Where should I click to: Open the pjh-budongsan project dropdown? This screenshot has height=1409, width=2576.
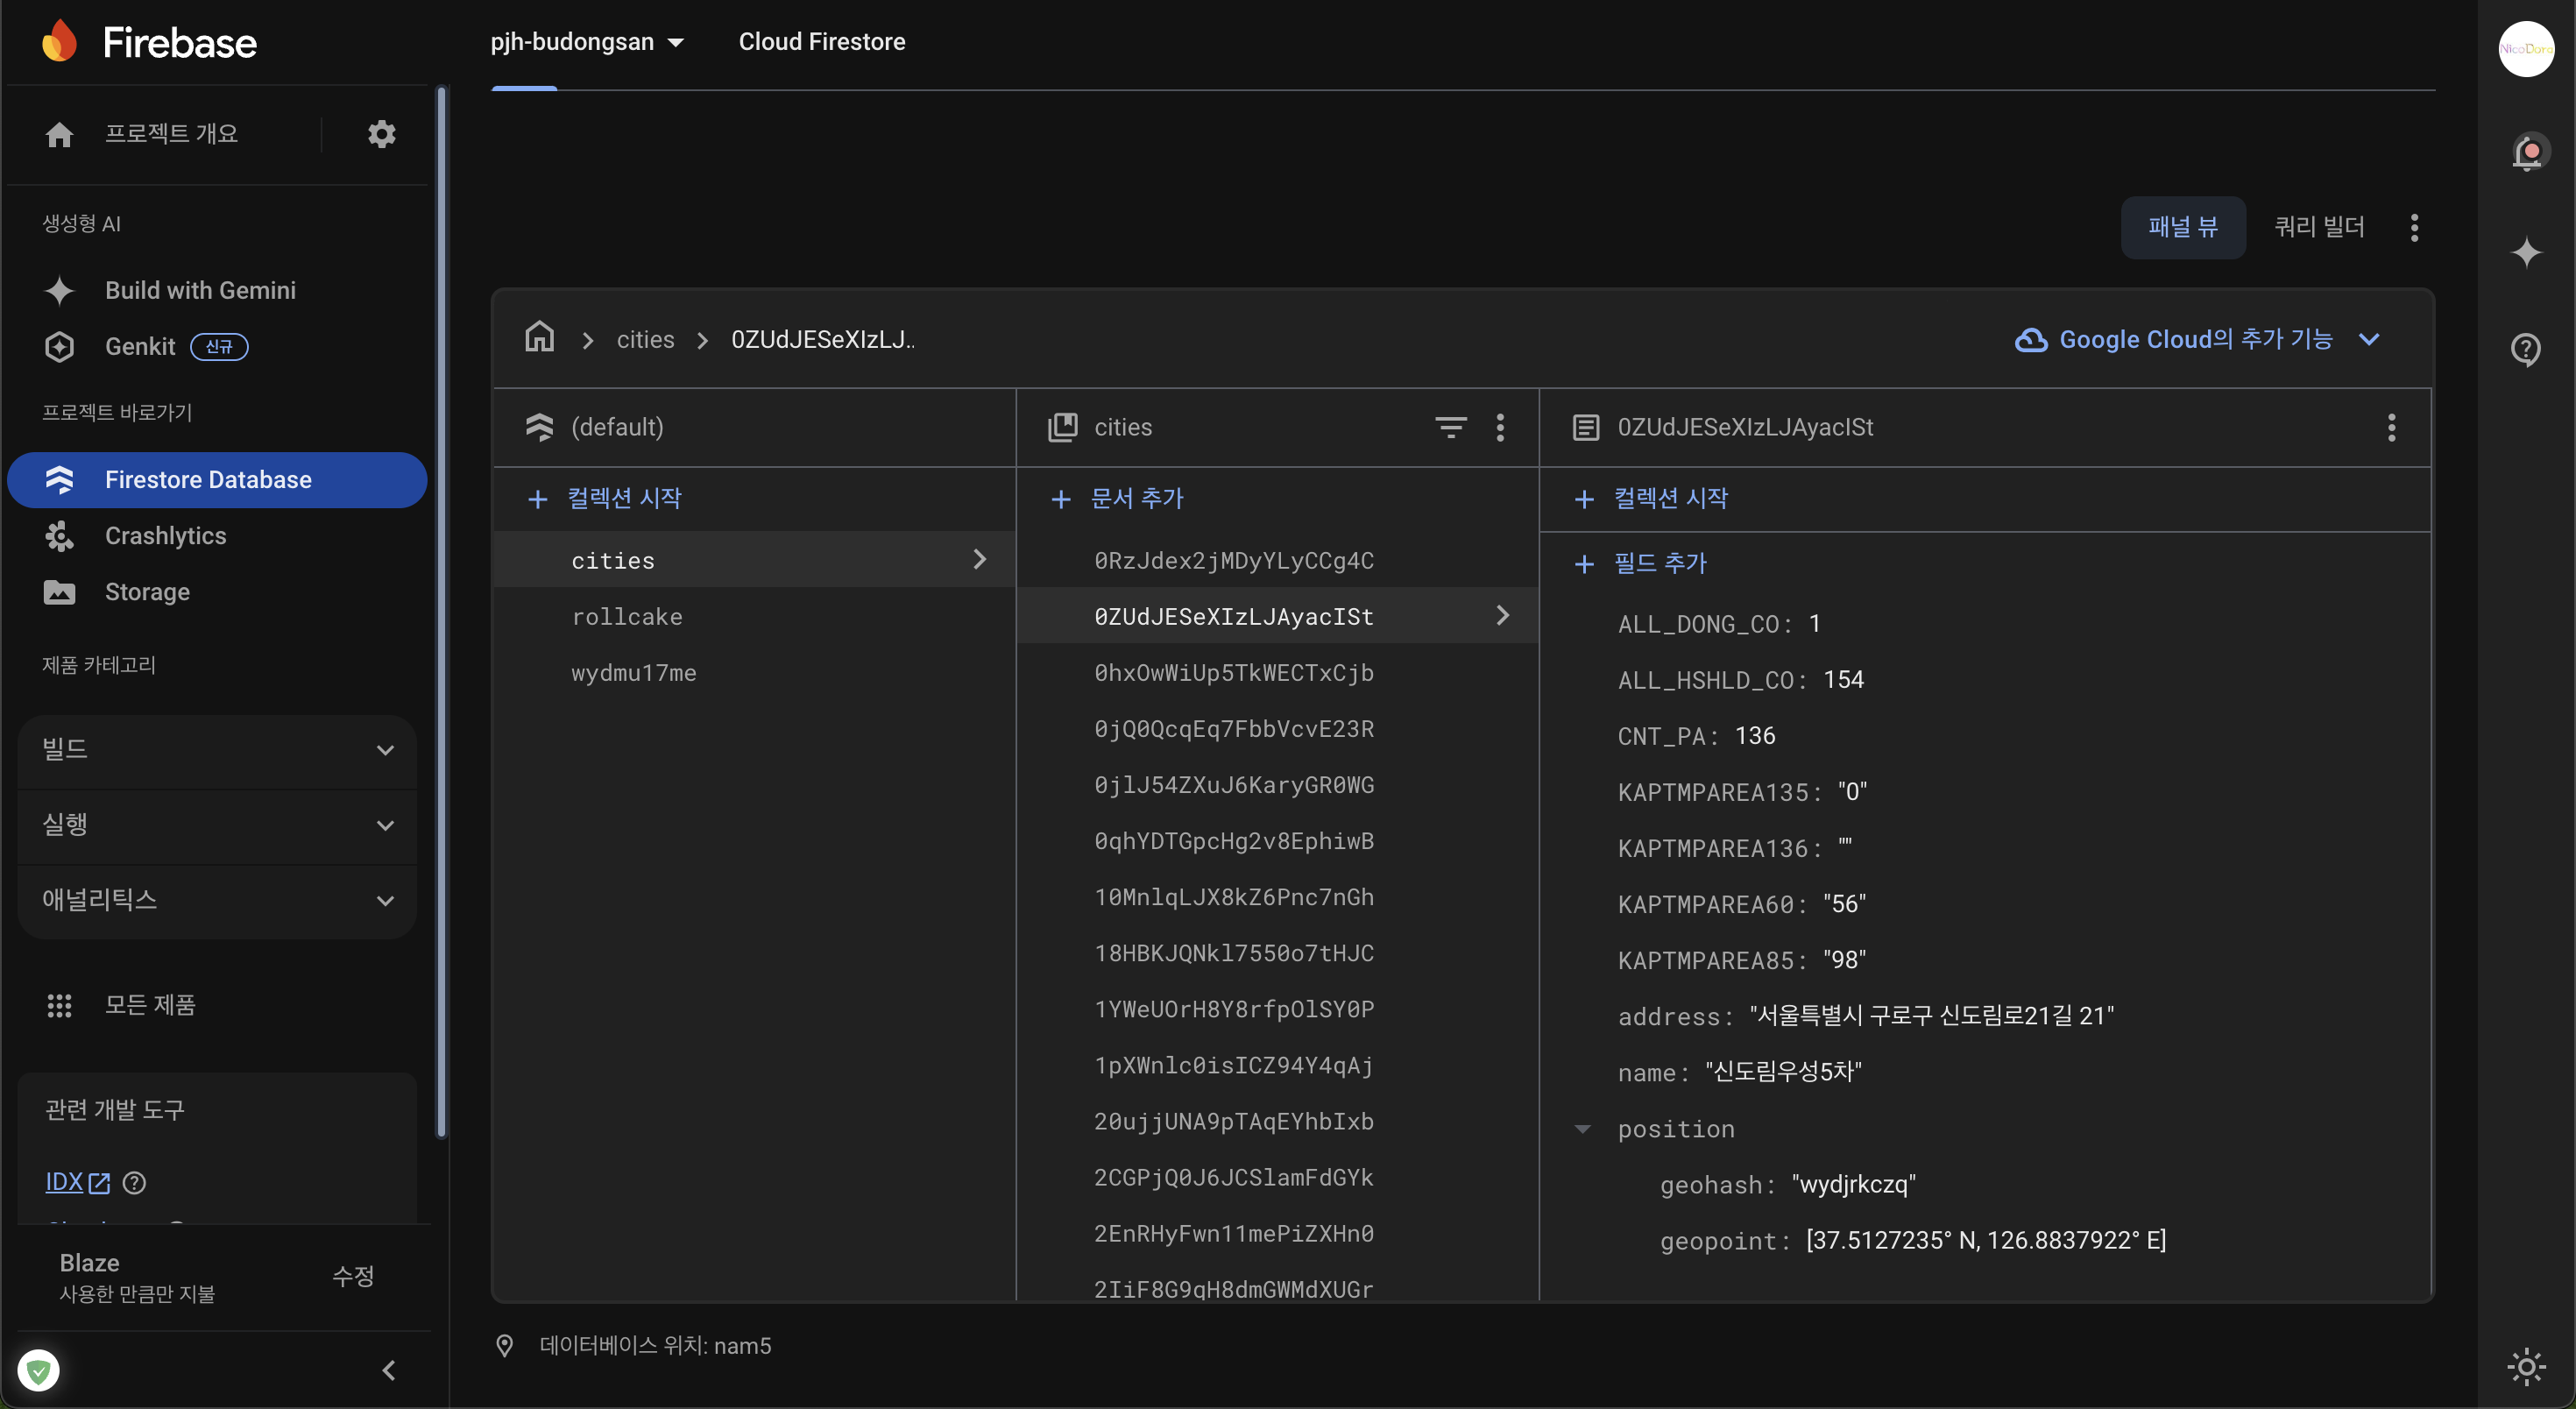pos(587,42)
